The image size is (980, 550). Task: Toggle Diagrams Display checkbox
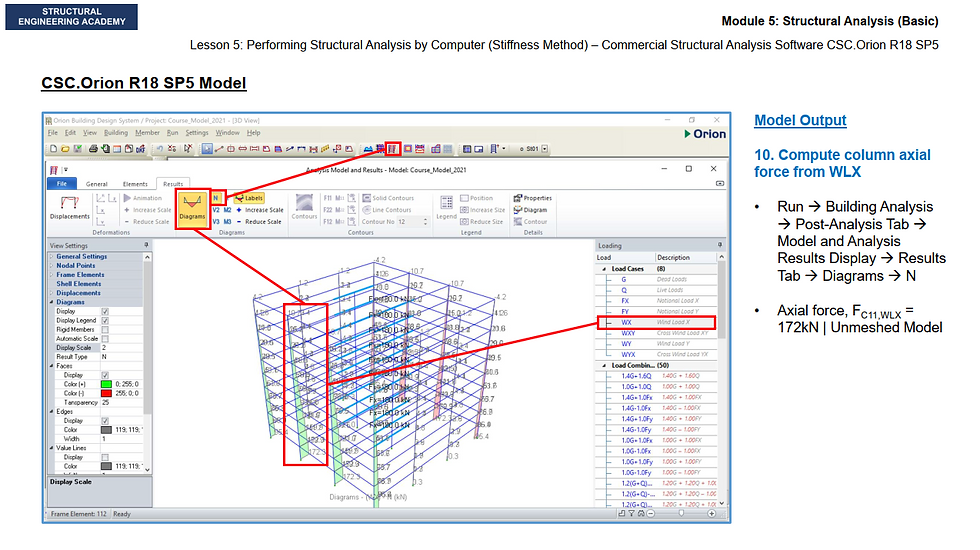click(x=105, y=311)
